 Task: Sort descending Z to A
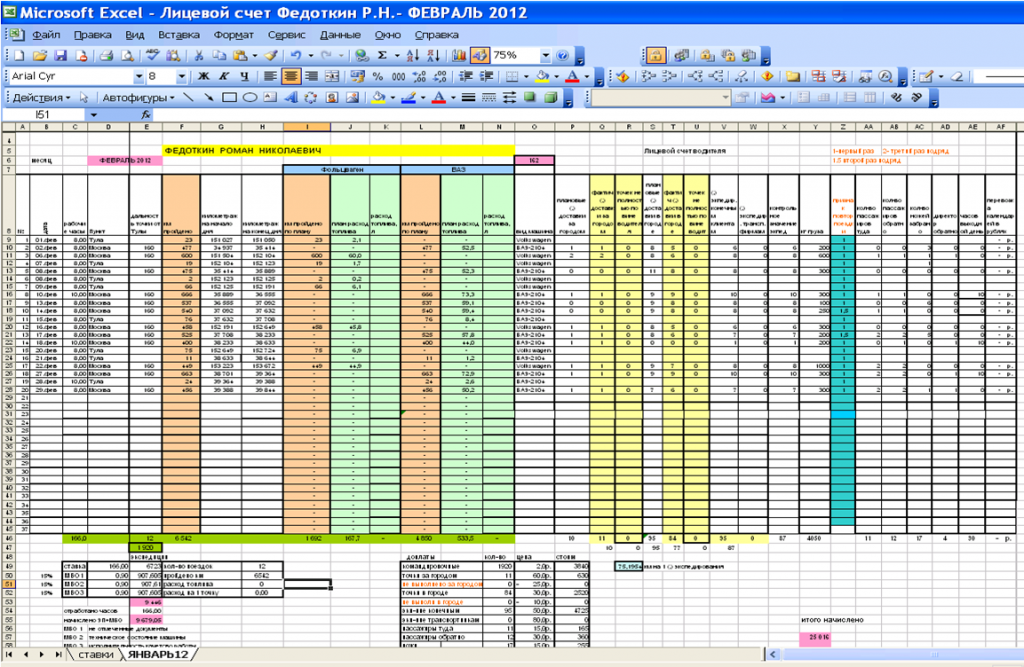point(433,56)
